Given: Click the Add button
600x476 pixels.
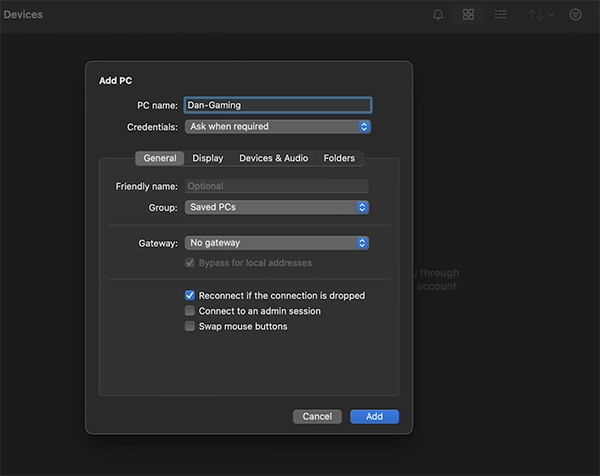Looking at the screenshot, I should click(374, 416).
